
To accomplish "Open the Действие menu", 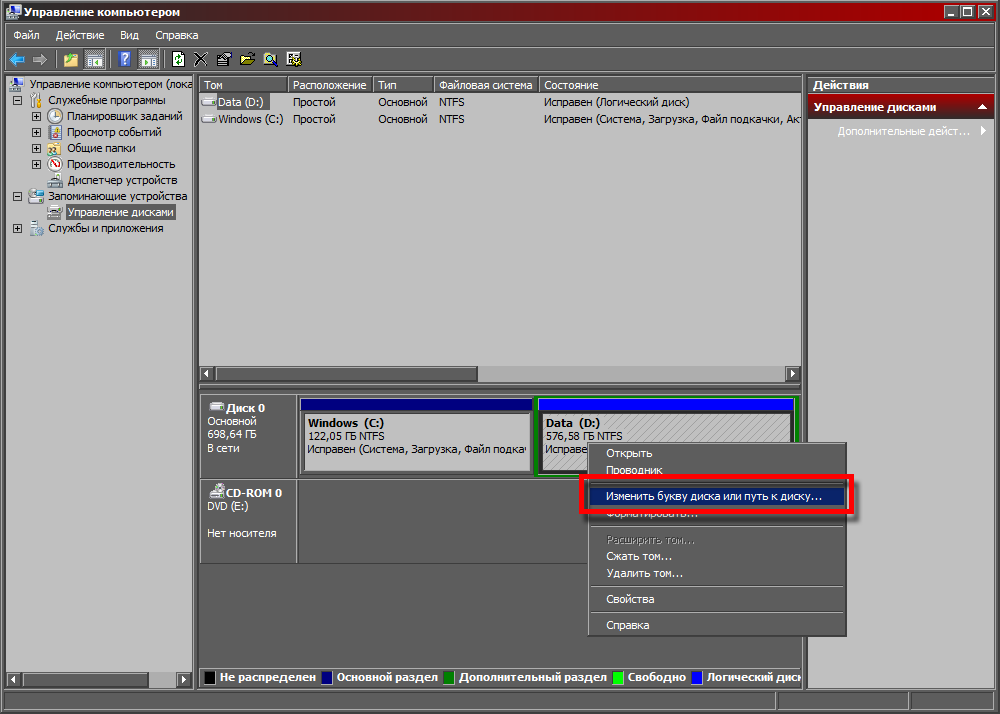I will point(80,35).
